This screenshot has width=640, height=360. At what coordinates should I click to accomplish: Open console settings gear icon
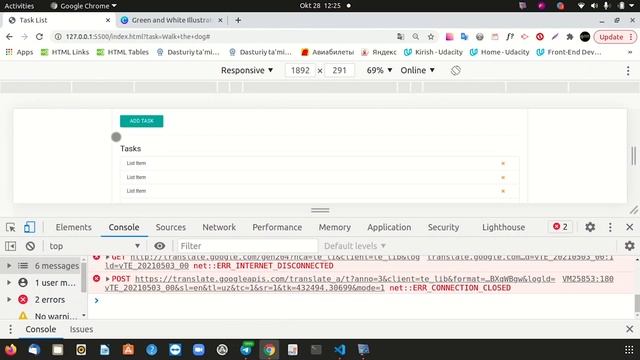point(629,246)
